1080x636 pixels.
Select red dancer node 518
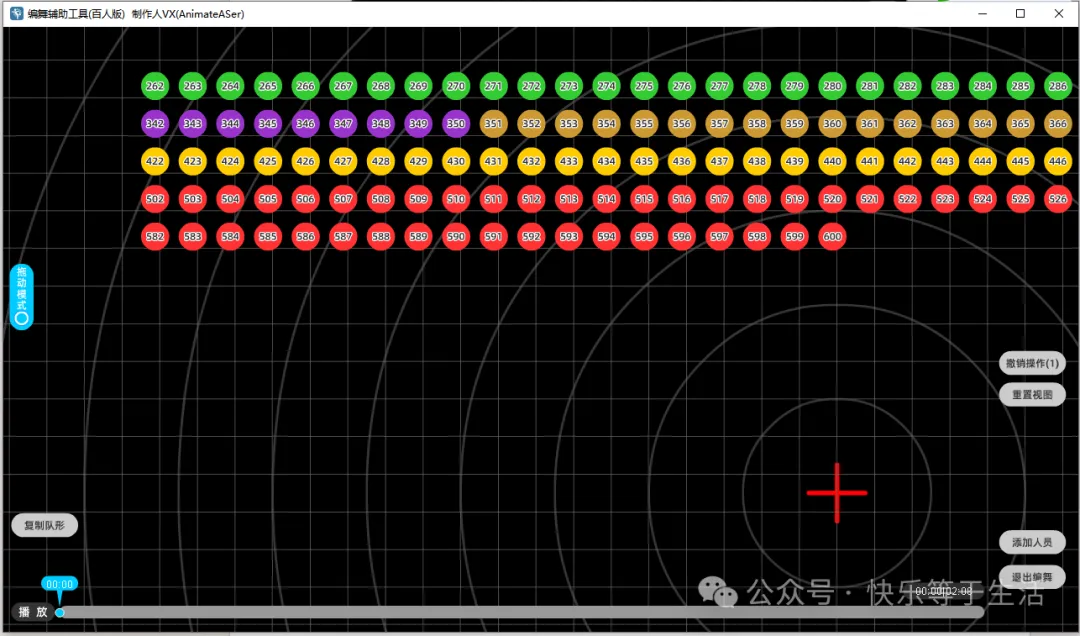pos(757,199)
